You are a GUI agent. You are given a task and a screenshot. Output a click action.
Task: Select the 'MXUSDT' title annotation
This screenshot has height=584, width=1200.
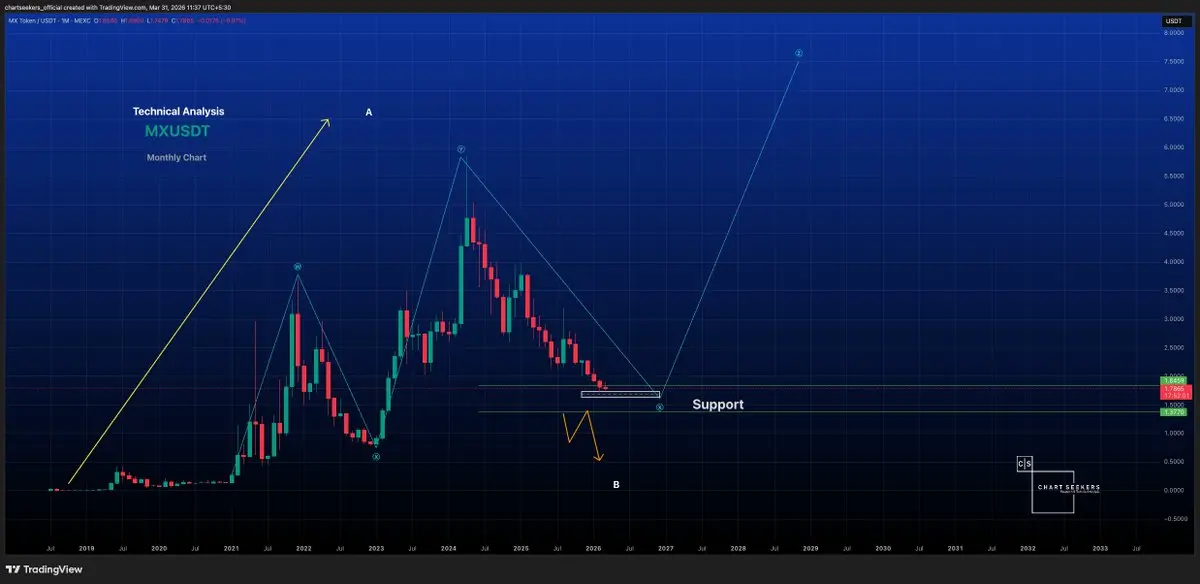click(177, 131)
